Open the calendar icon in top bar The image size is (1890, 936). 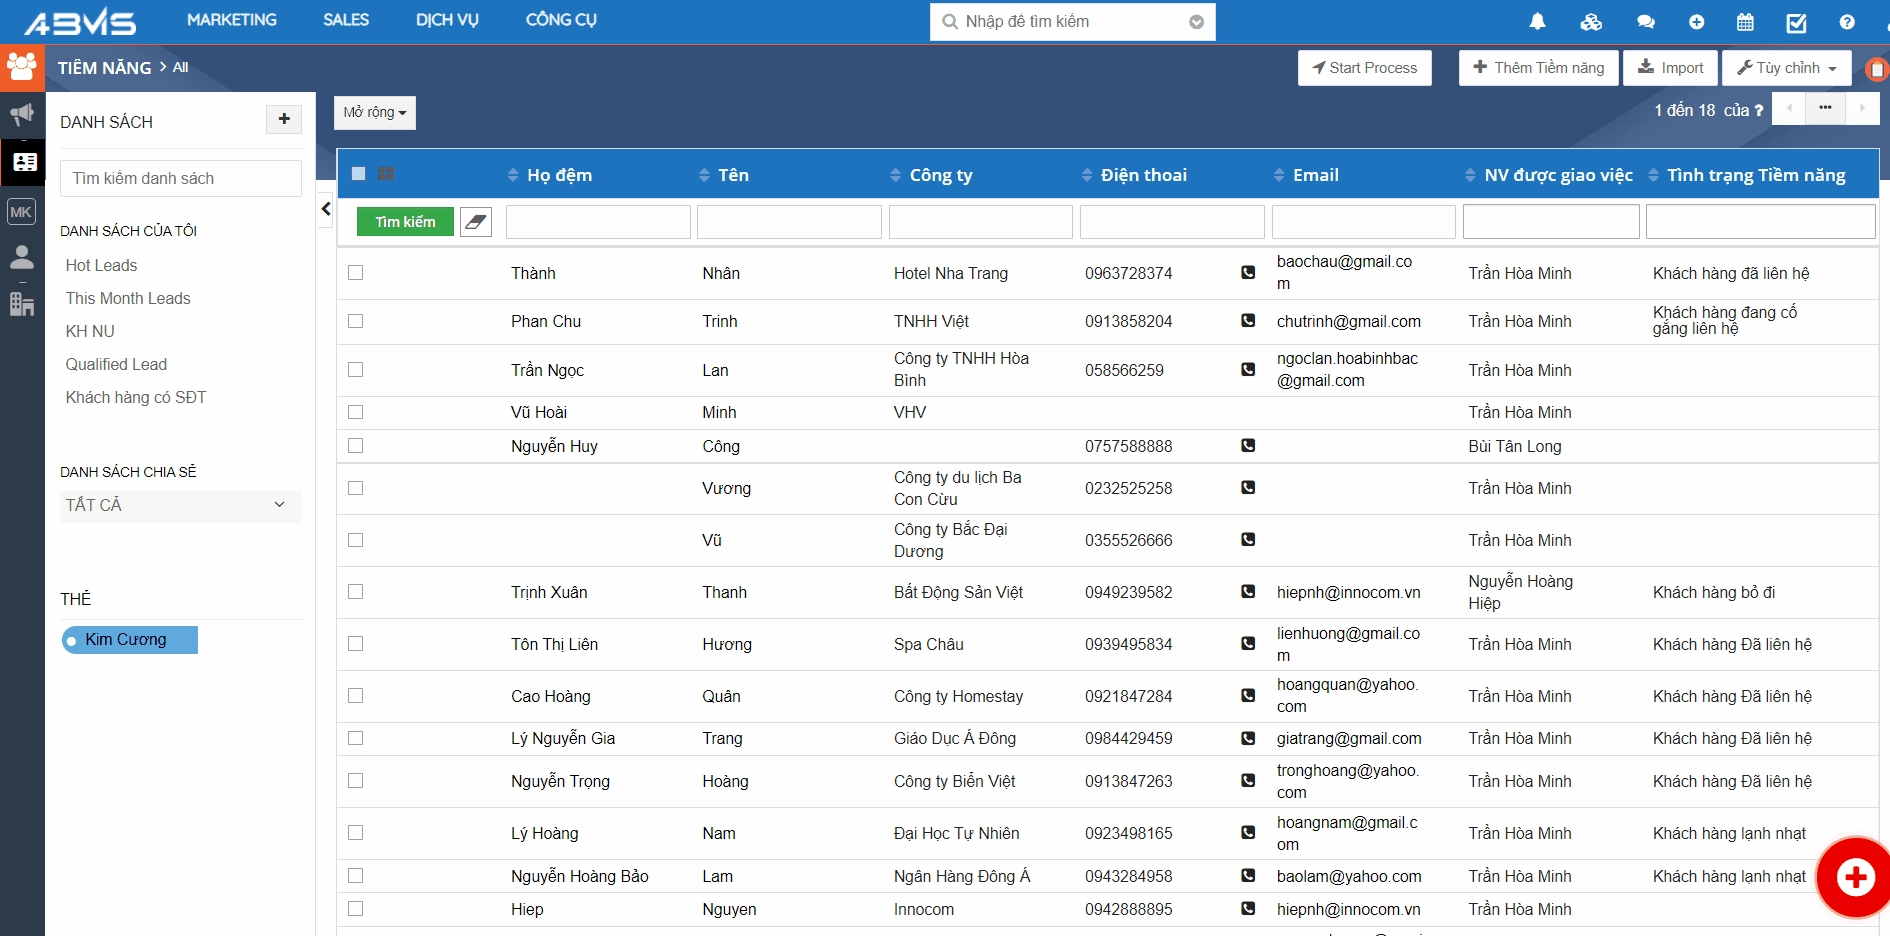1745,22
